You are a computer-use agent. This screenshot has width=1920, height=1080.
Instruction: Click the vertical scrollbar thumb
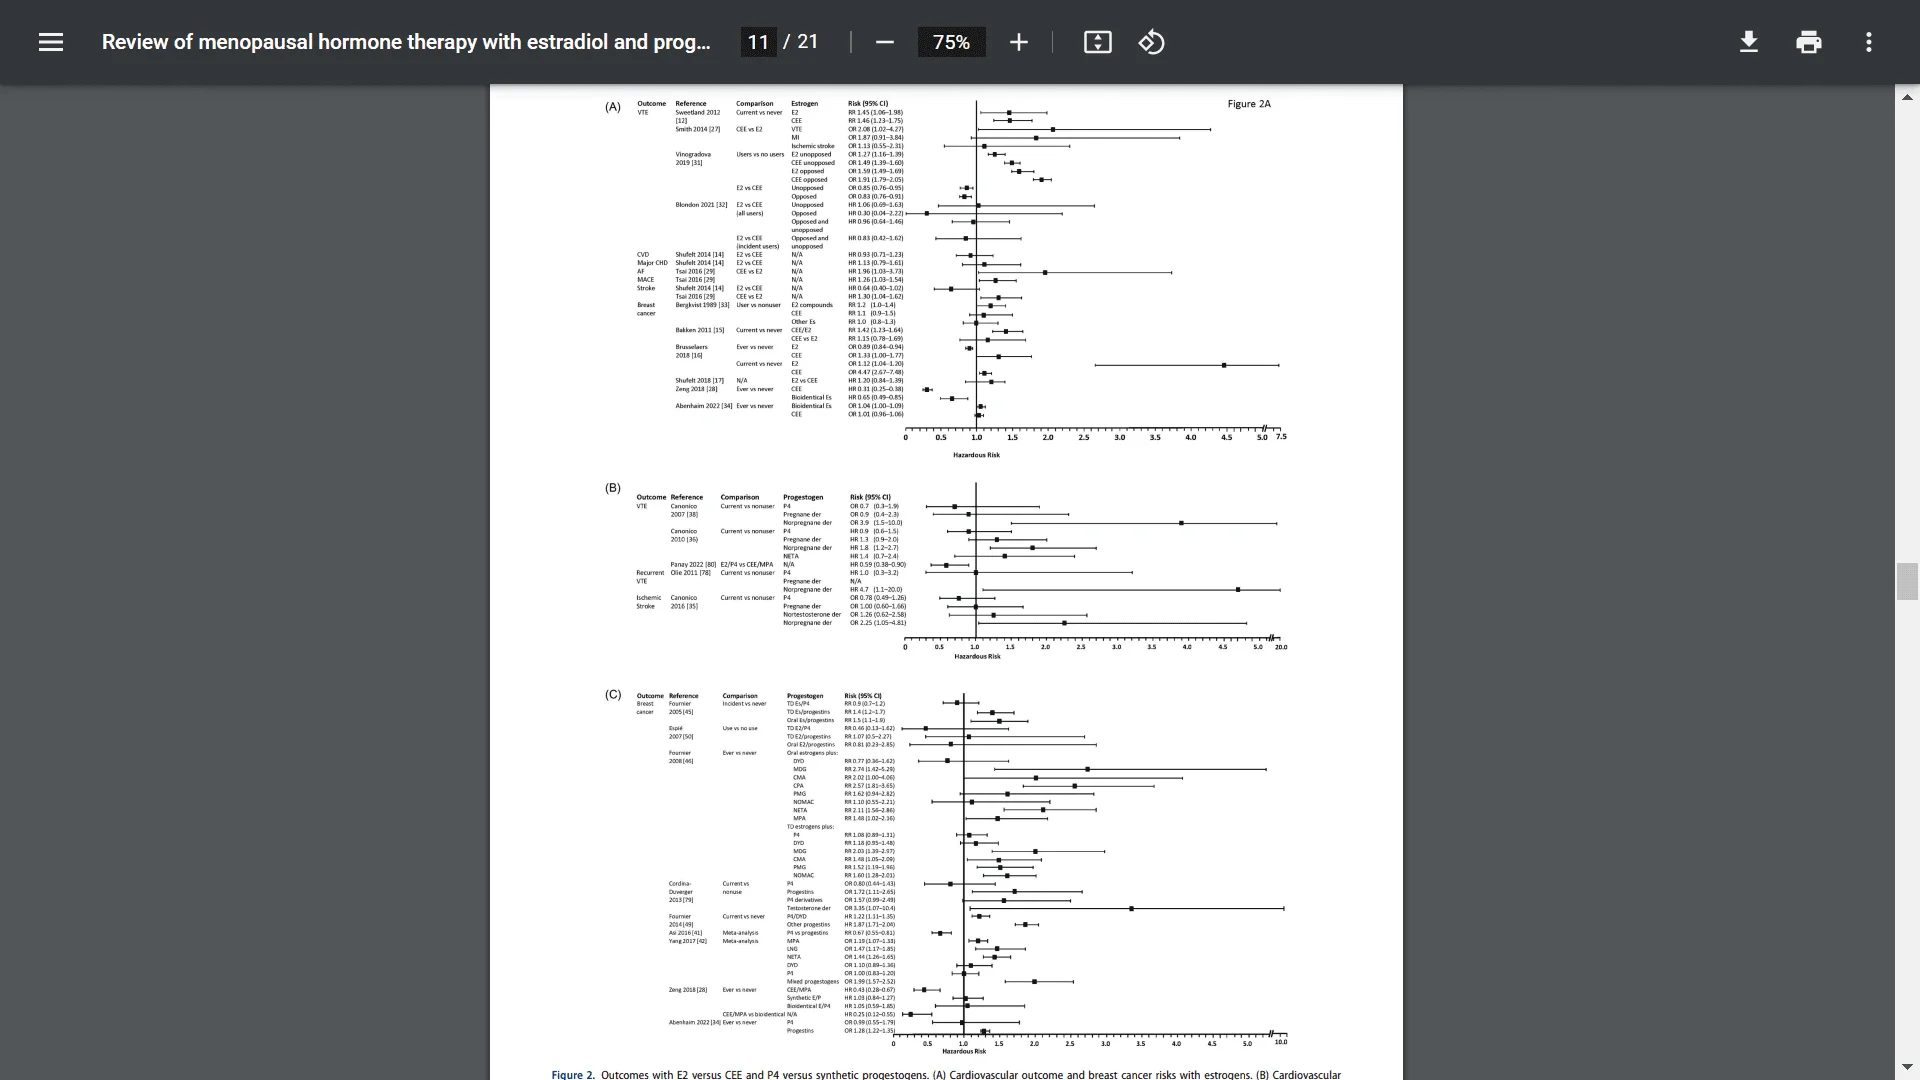(x=1907, y=581)
